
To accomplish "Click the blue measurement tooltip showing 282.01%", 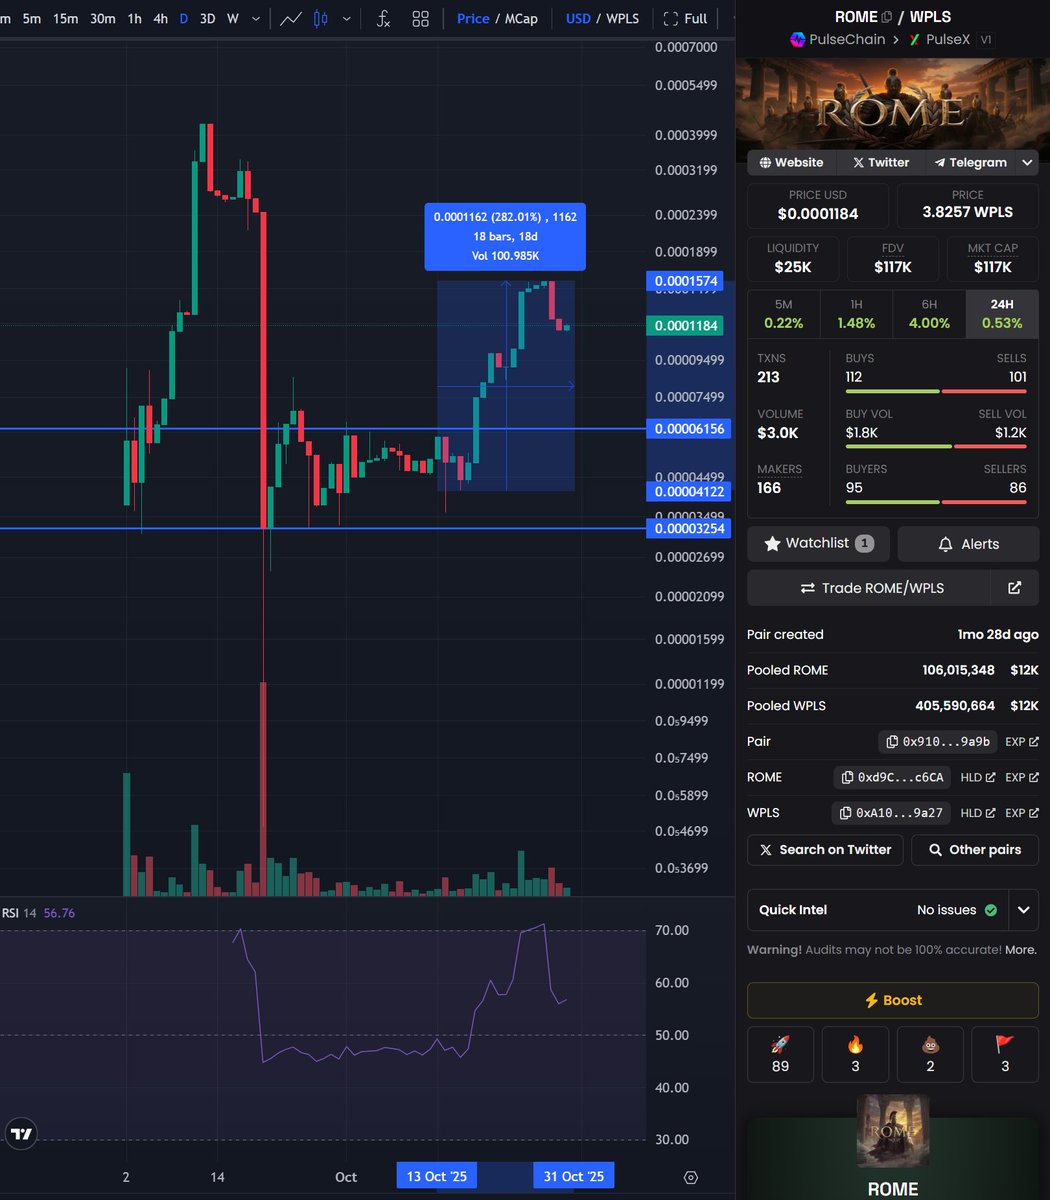I will (x=505, y=236).
